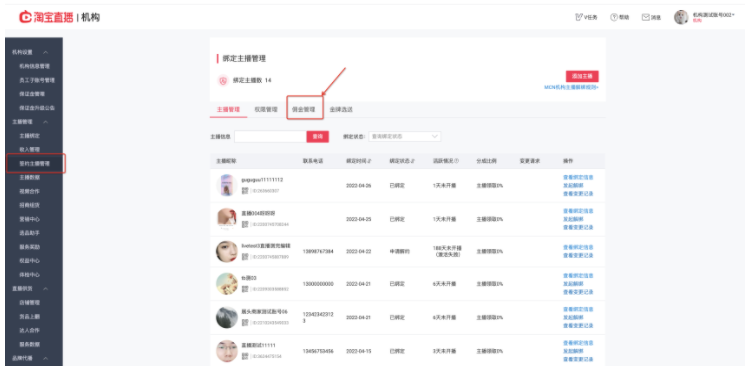Open 权益中心 in the sidebar
Viewport: 749px width, 366px height.
click(x=29, y=261)
